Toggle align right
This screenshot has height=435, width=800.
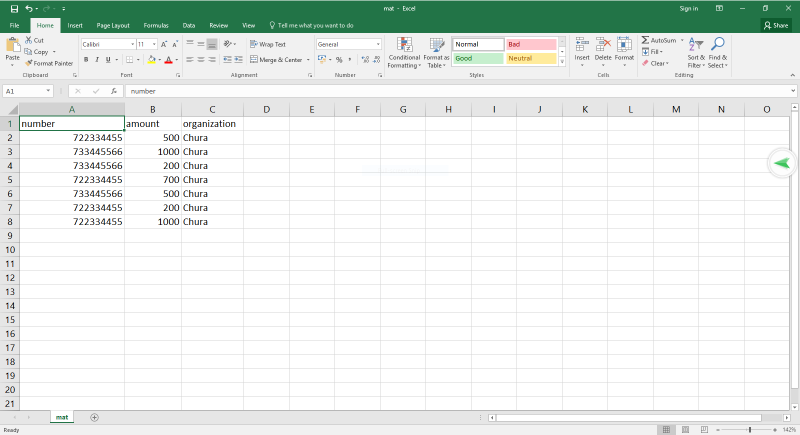click(212, 60)
